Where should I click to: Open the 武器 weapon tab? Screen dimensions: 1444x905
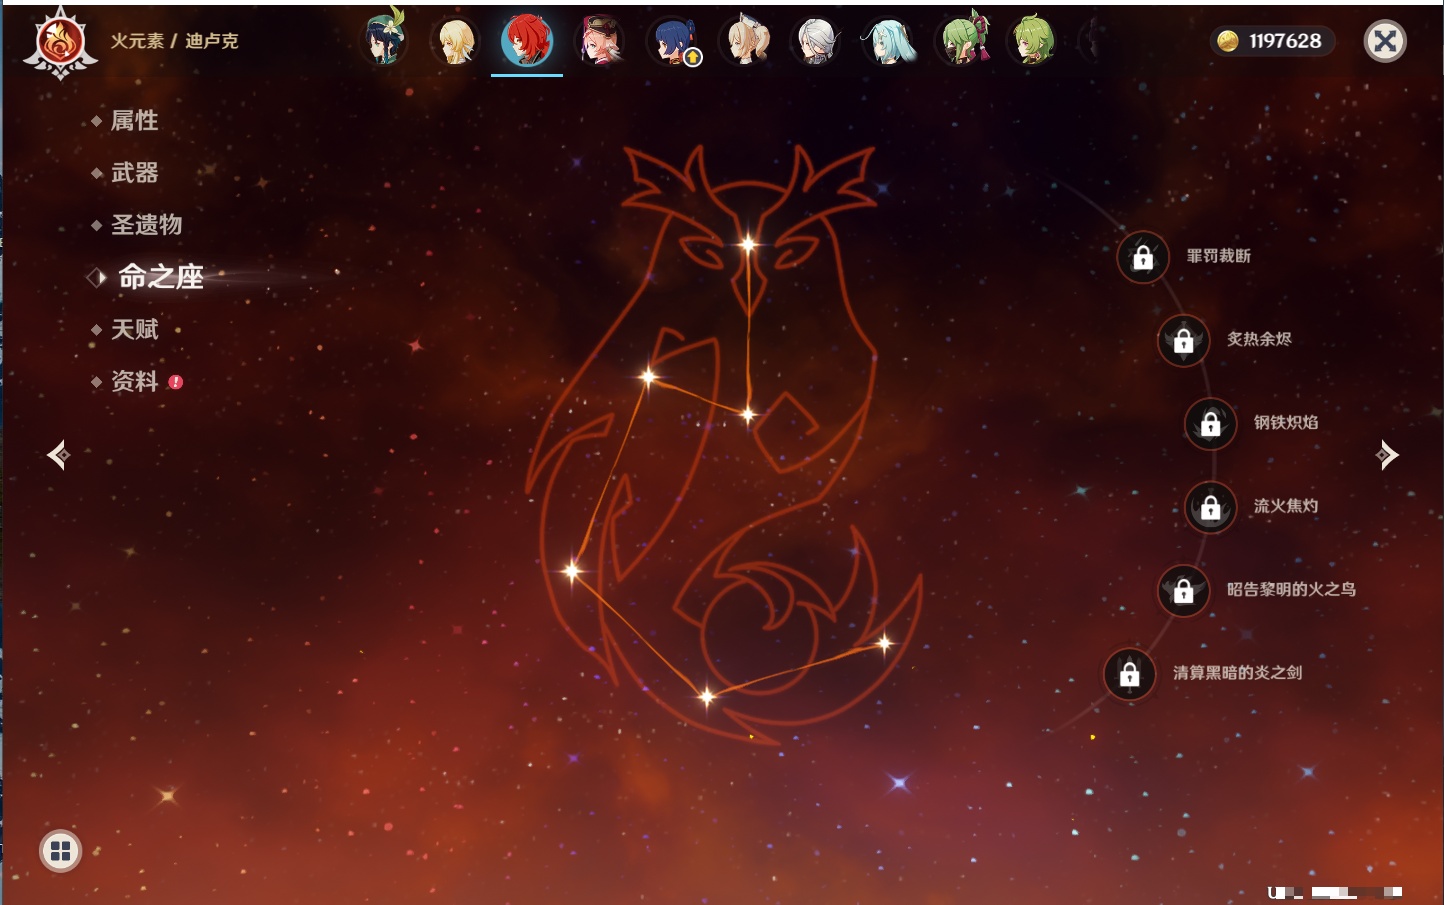(134, 173)
